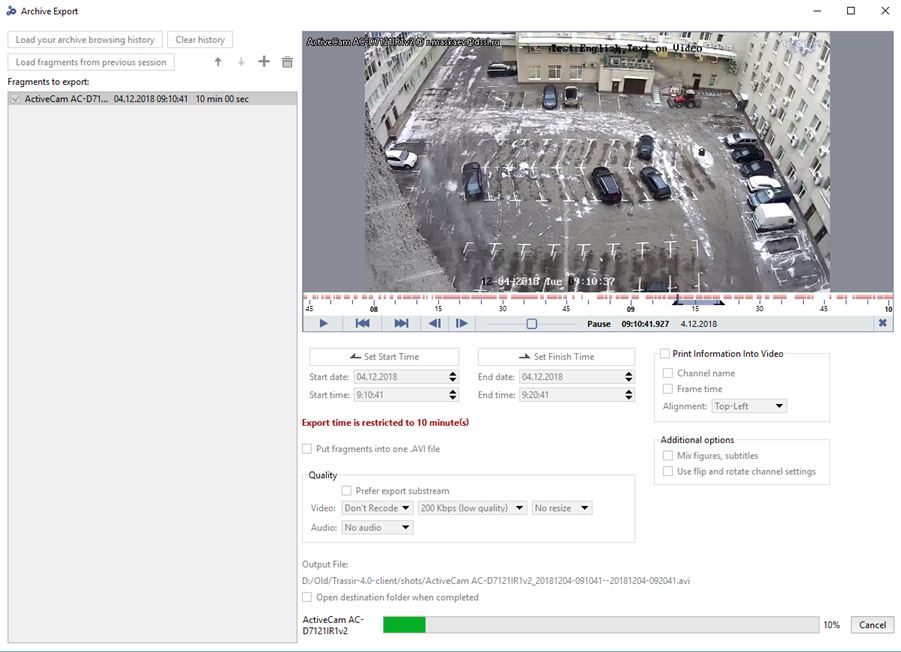Cancel the export in progress
901x652 pixels.
pyautogui.click(x=871, y=625)
